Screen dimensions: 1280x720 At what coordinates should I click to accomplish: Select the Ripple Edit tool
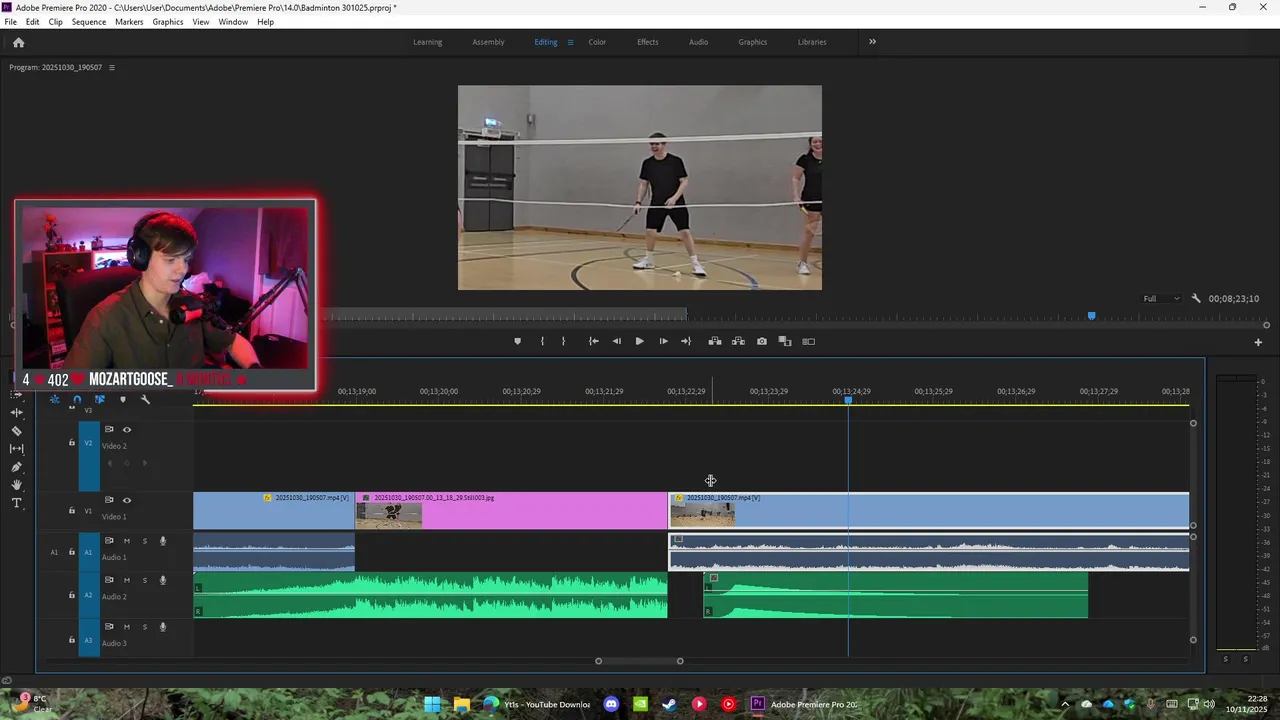point(16,412)
